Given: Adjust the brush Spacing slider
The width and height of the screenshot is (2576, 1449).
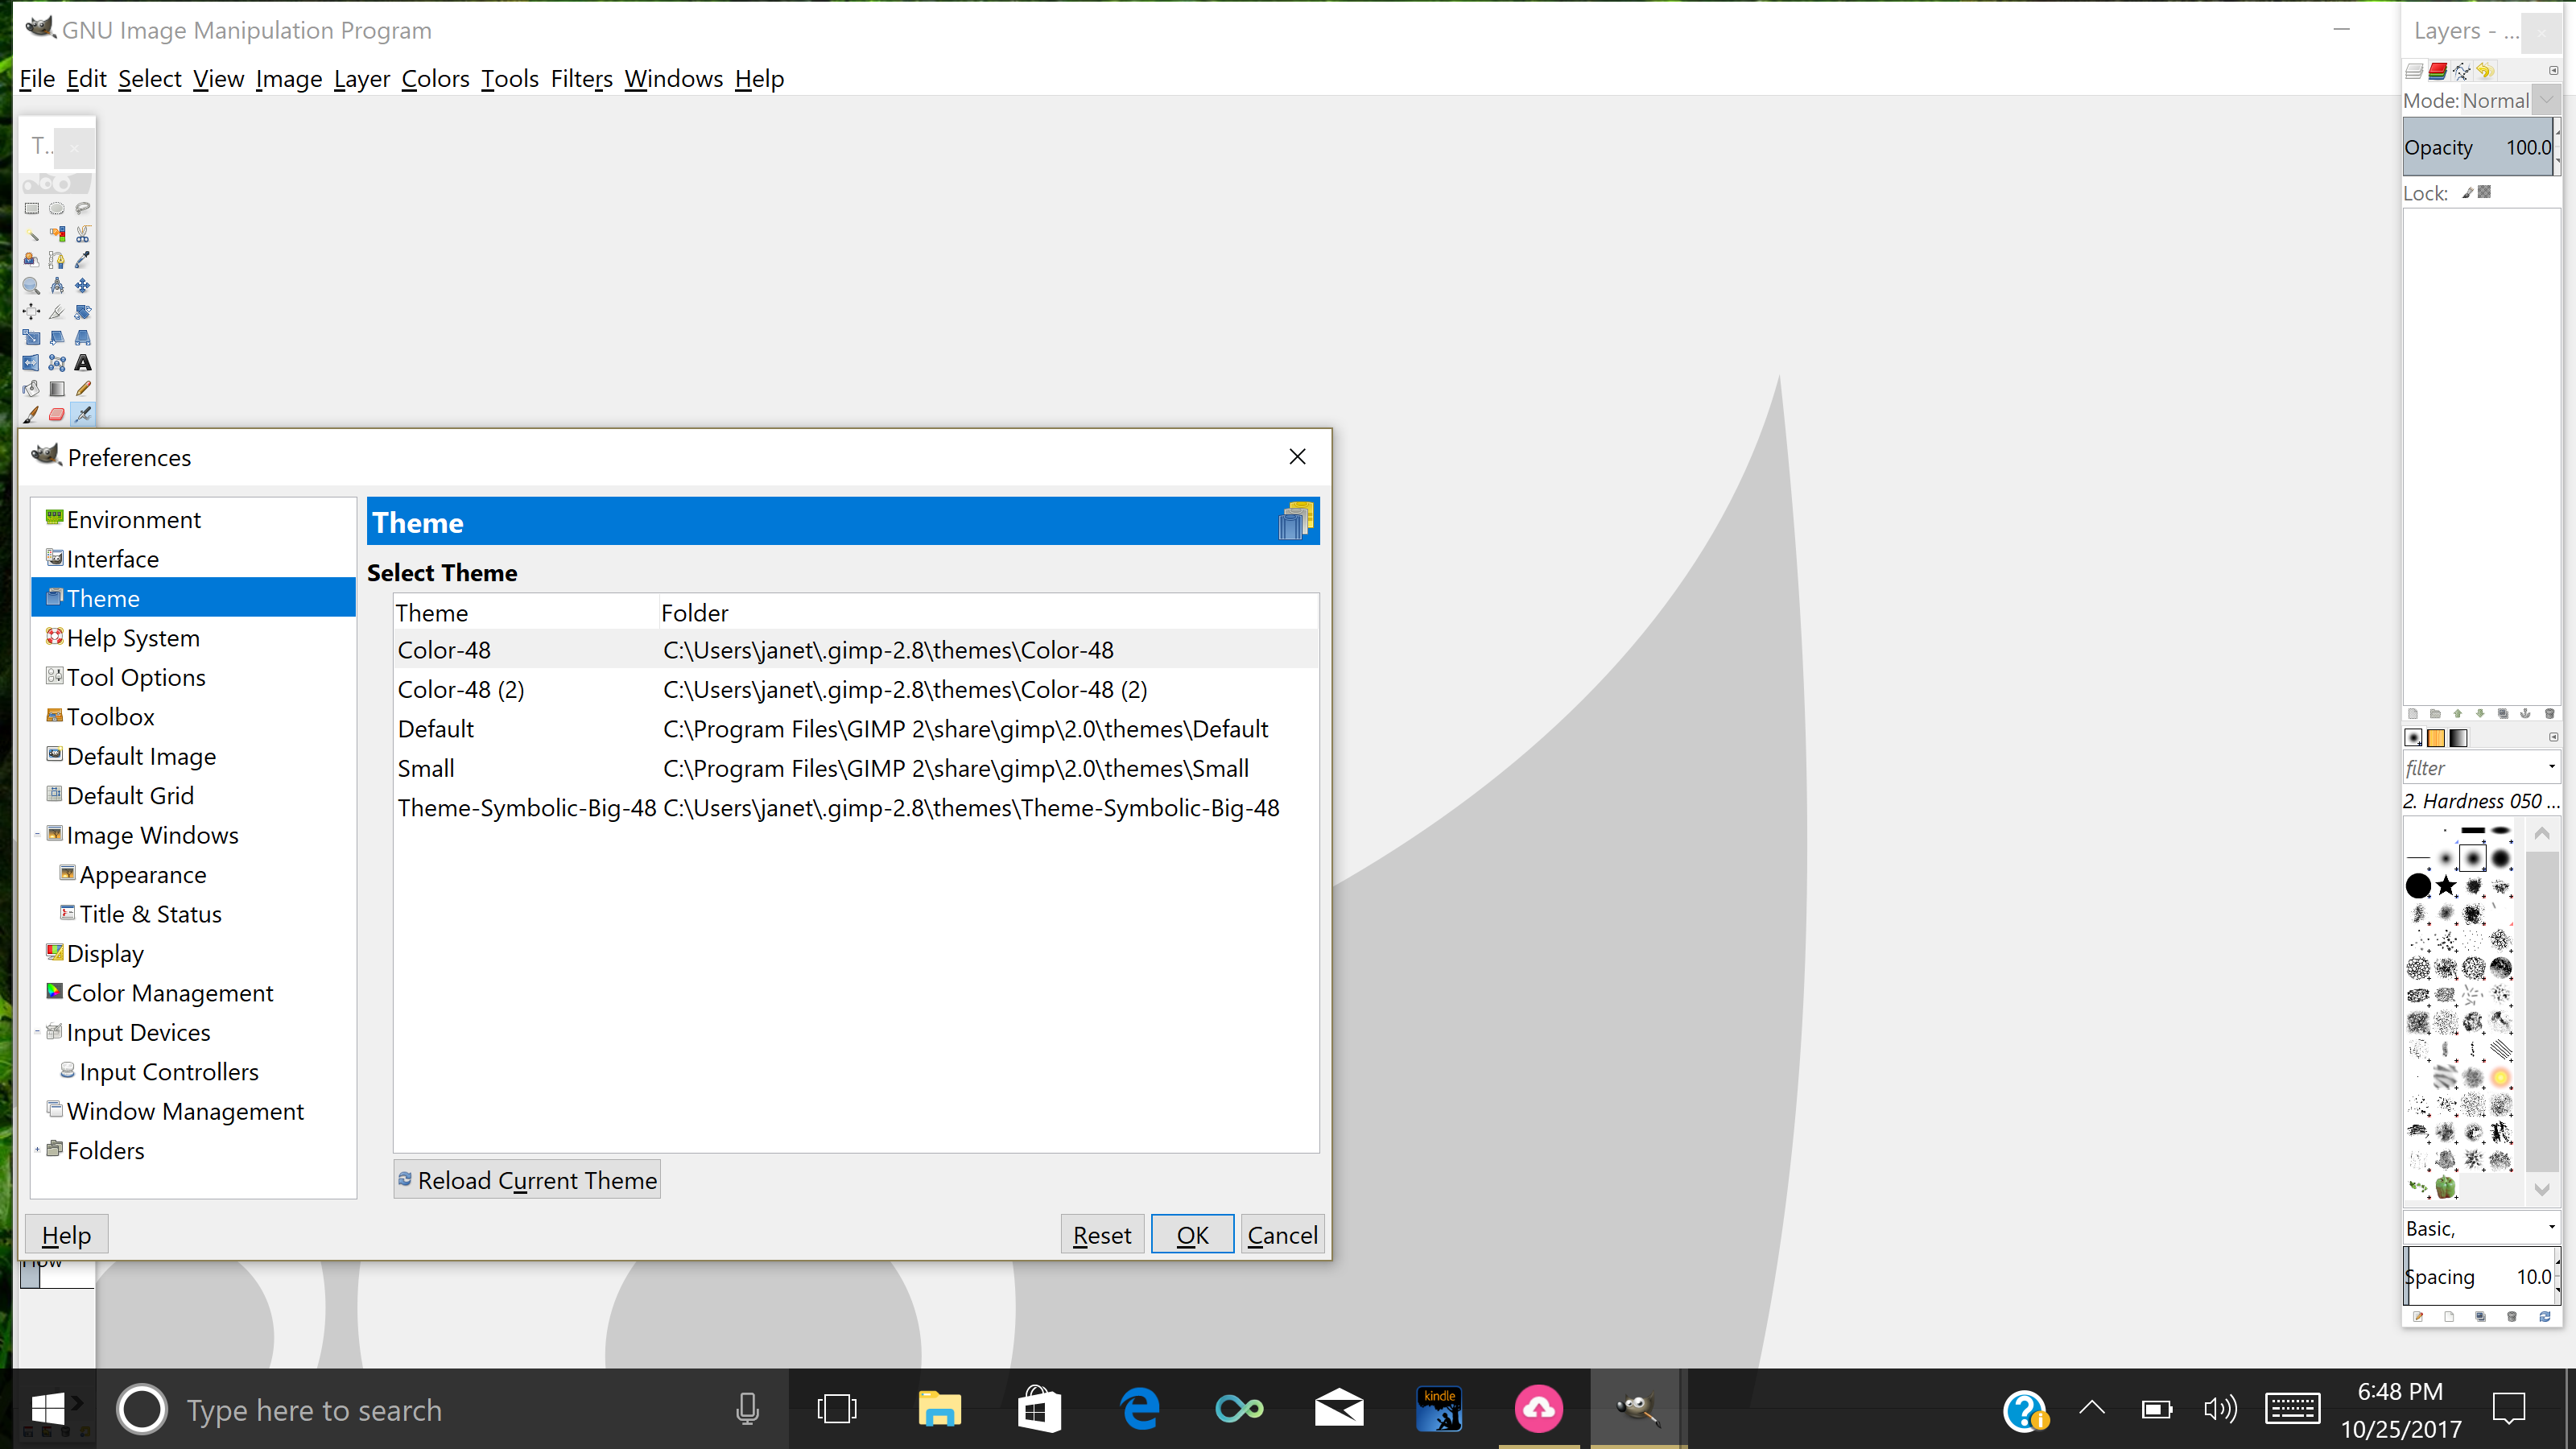Looking at the screenshot, I should point(2478,1276).
